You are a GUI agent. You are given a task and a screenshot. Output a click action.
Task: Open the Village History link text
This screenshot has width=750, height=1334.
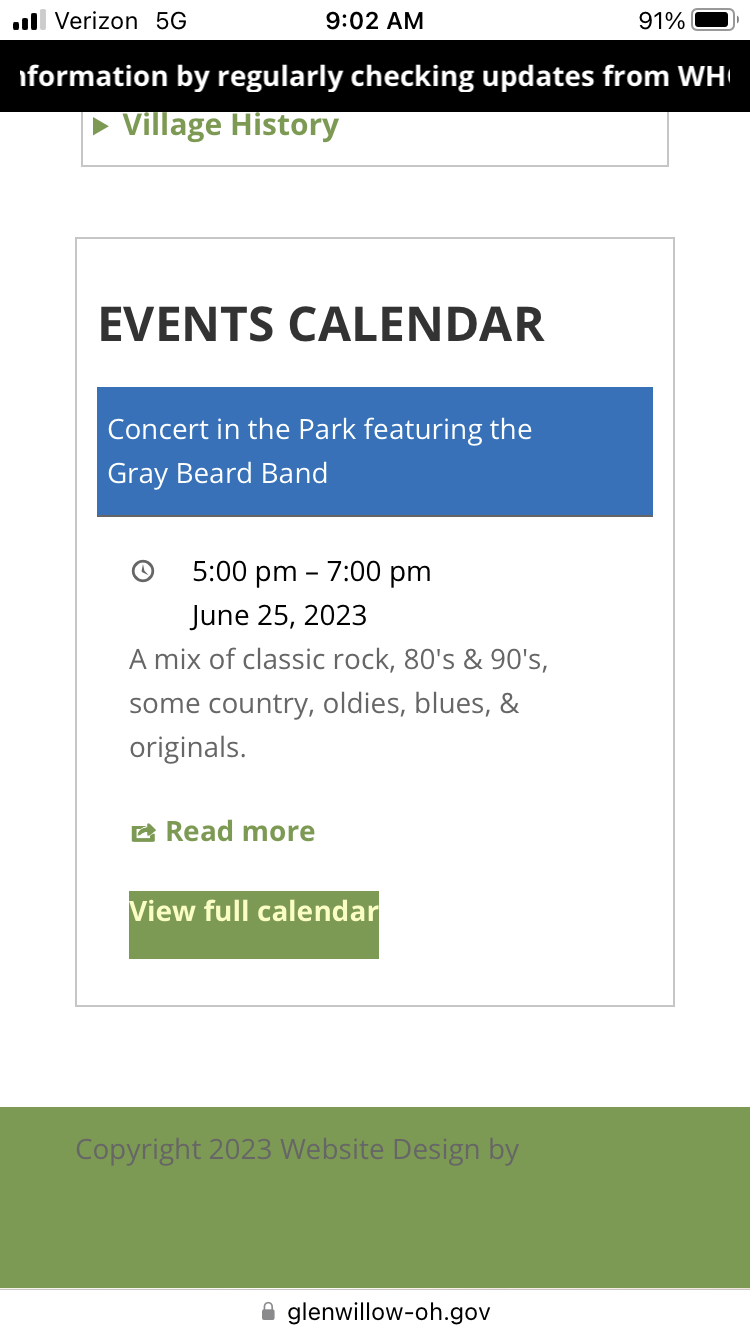230,125
